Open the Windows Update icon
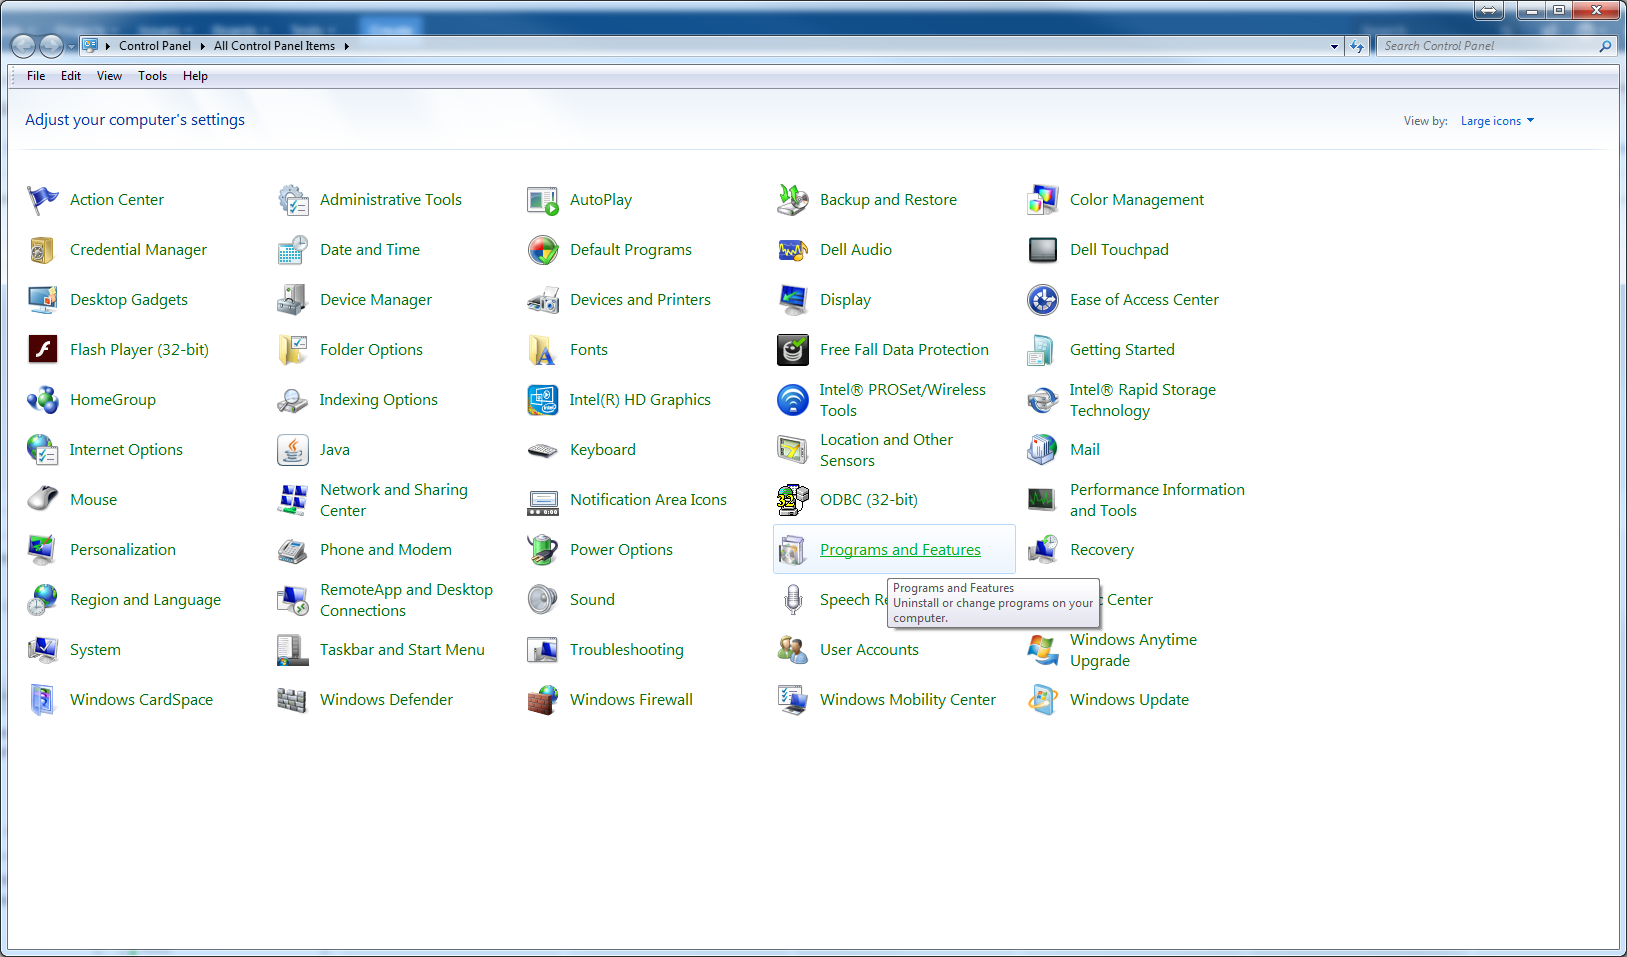The height and width of the screenshot is (957, 1627). tap(1043, 700)
